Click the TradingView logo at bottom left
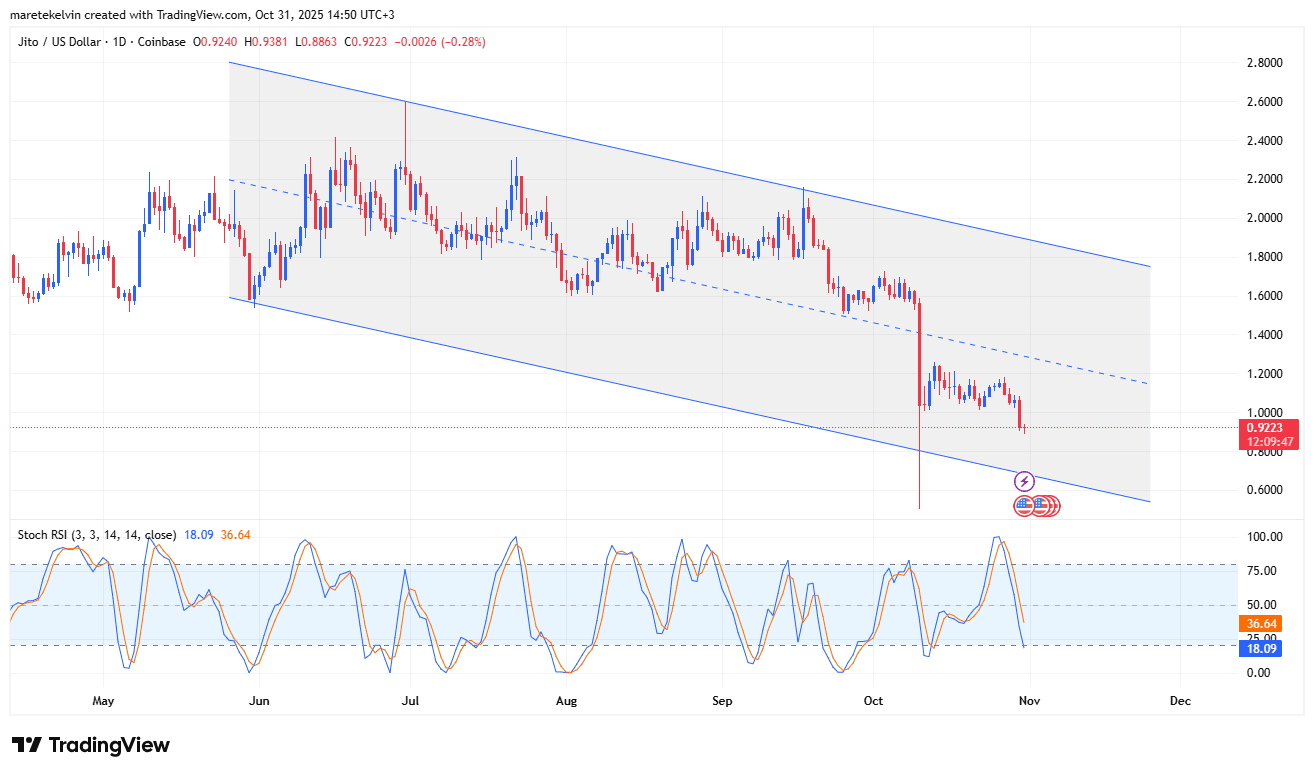Viewport: 1314px width, 775px height. pos(91,745)
